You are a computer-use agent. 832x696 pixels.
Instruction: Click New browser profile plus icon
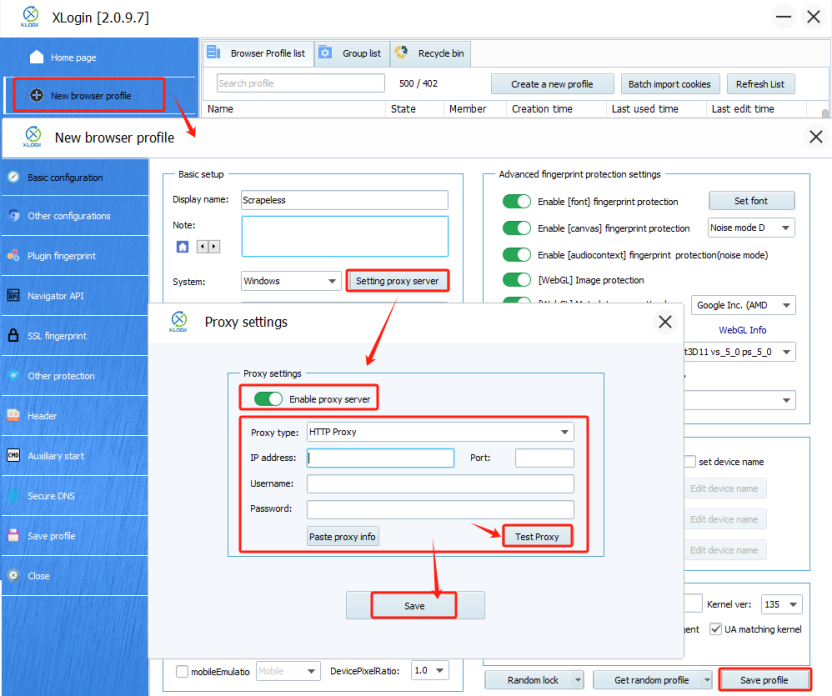37,95
